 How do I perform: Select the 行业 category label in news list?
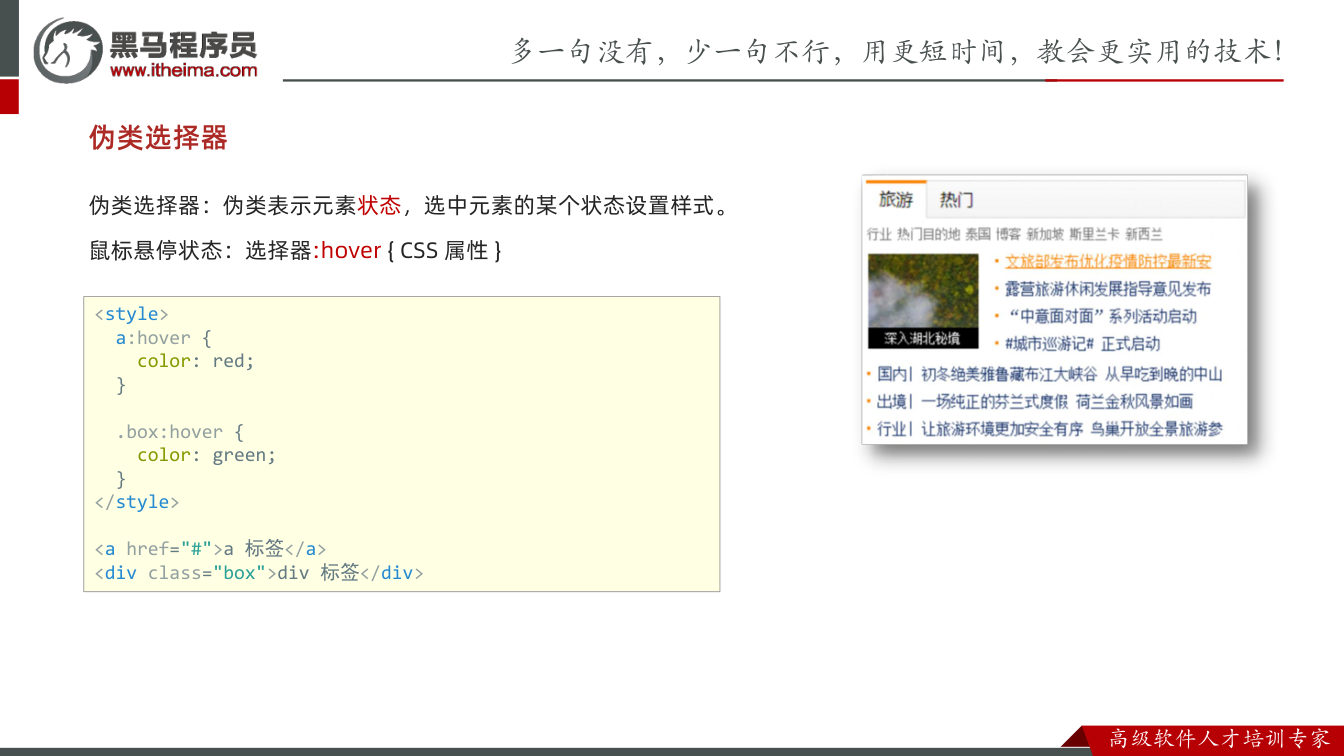tap(892, 429)
